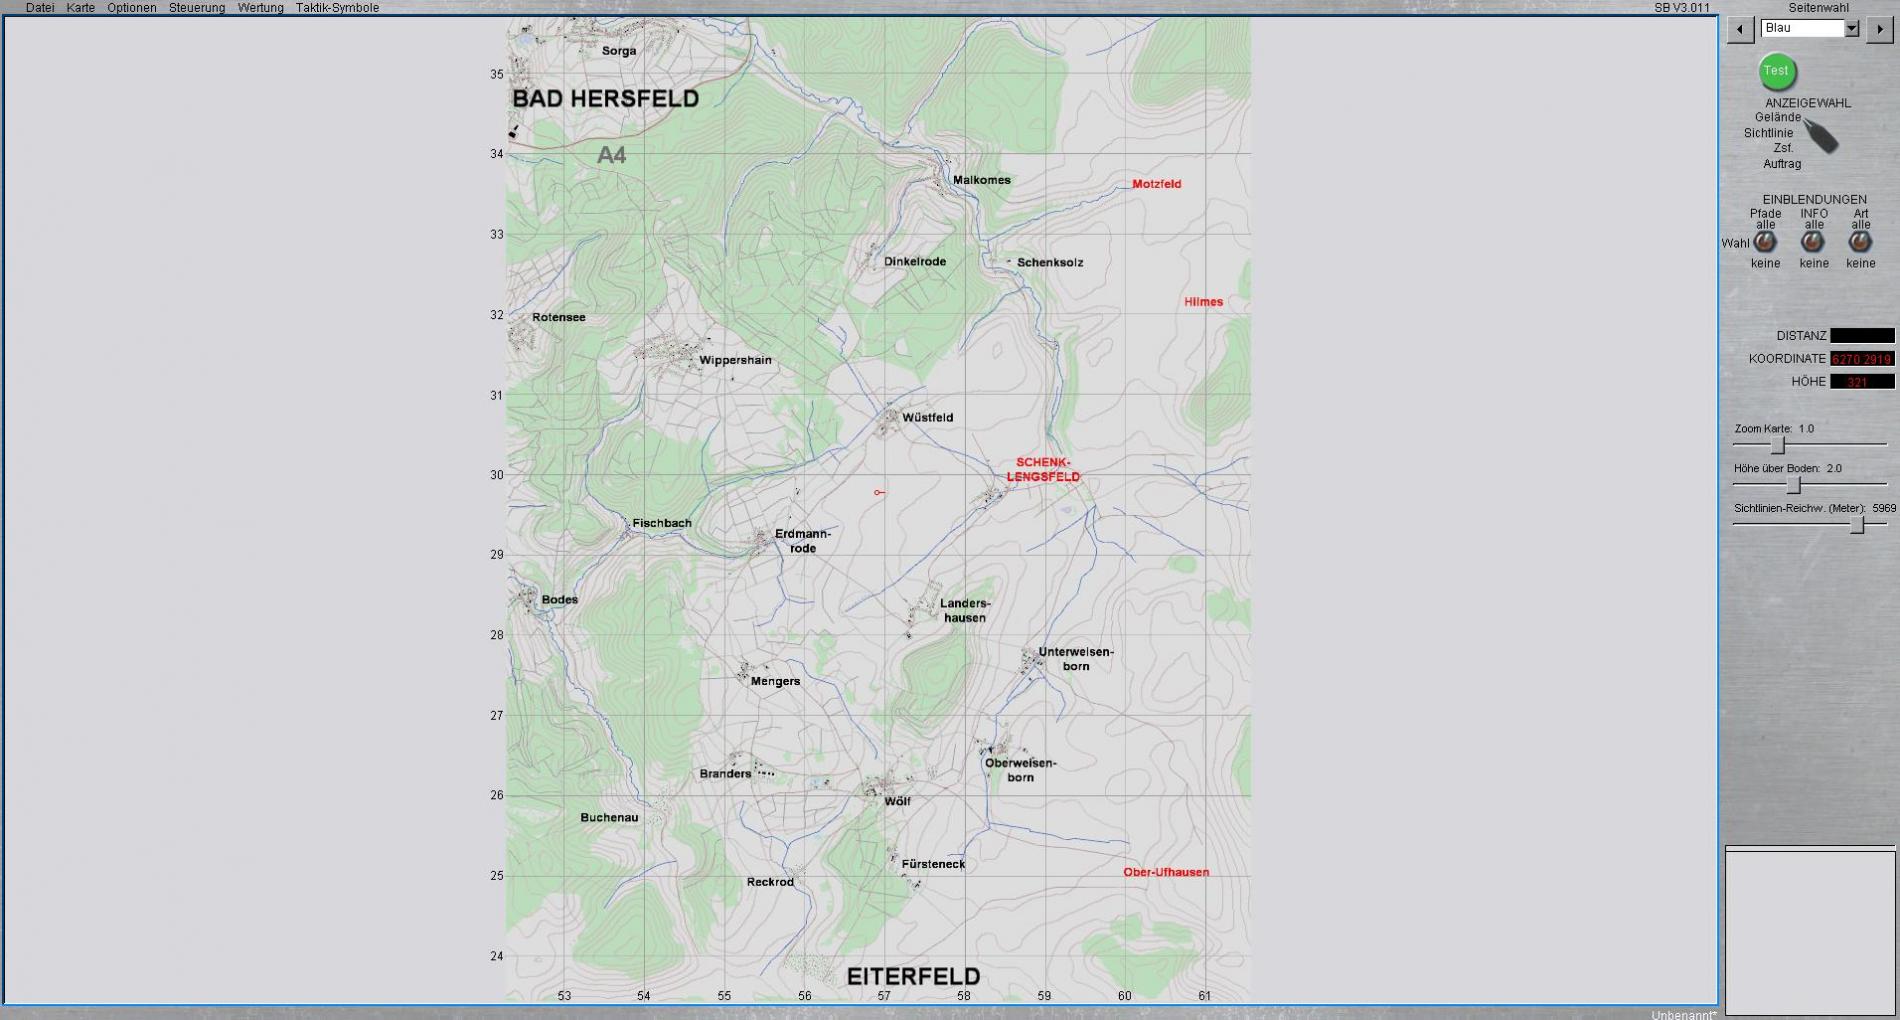Toggle the Art overlay switch
This screenshot has height=1020, width=1900.
[x=1860, y=242]
